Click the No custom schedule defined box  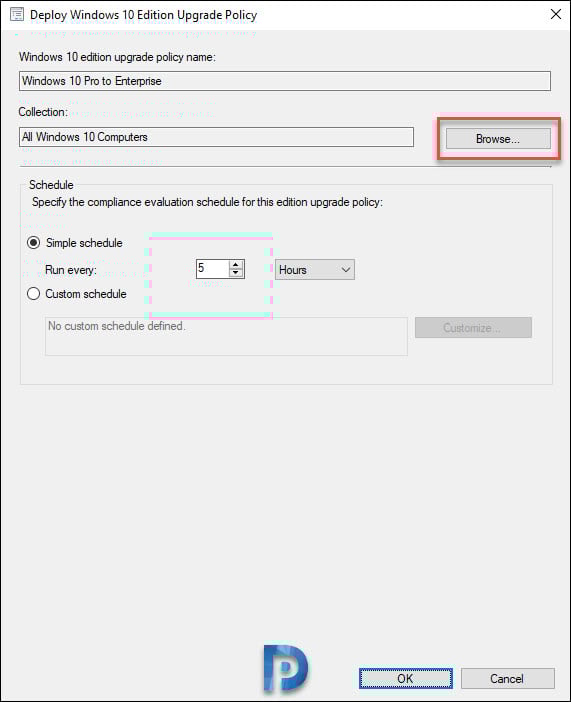(x=226, y=337)
